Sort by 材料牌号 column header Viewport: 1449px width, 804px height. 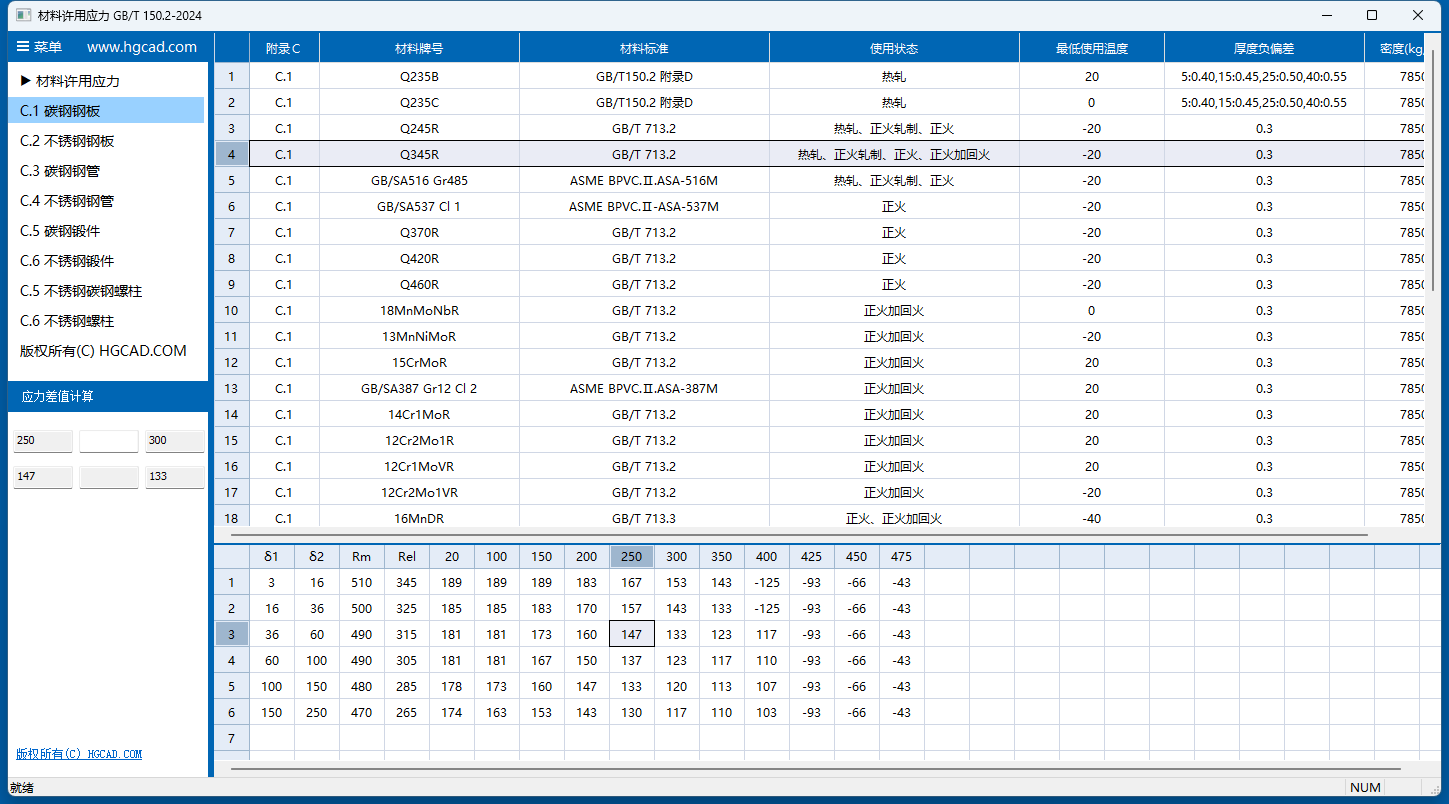(x=419, y=48)
